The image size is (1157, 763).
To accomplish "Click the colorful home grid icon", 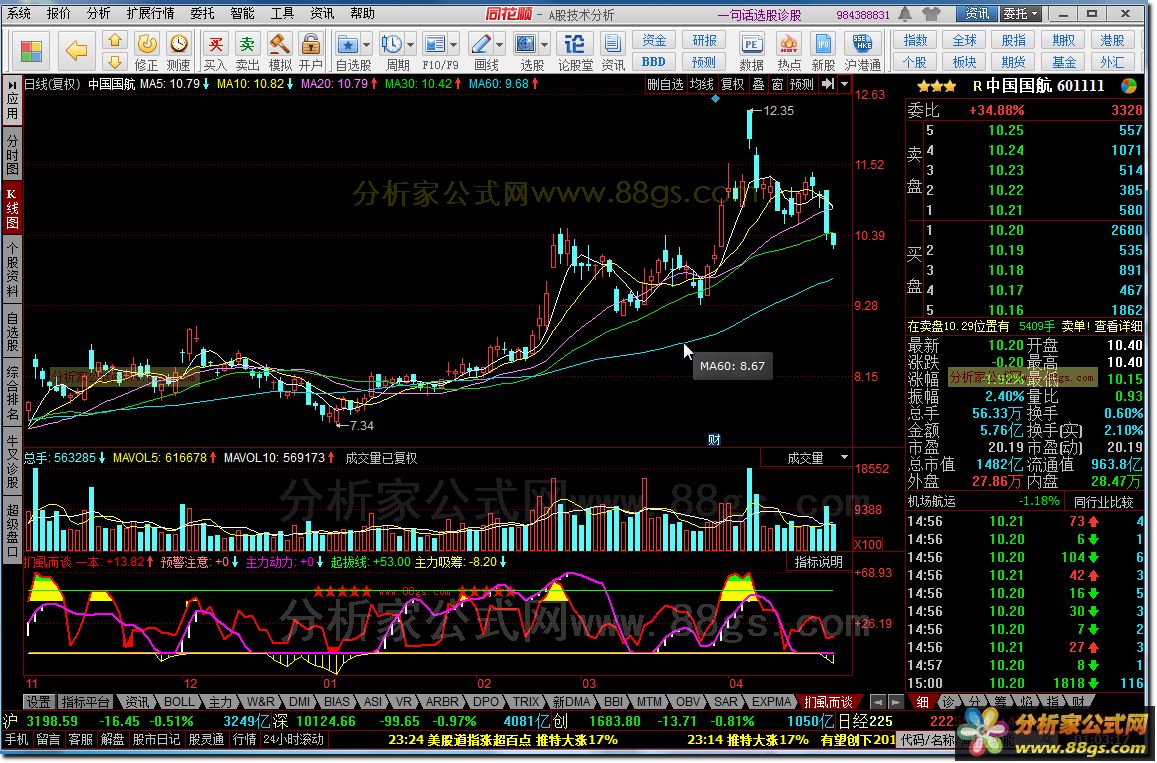I will [x=31, y=51].
